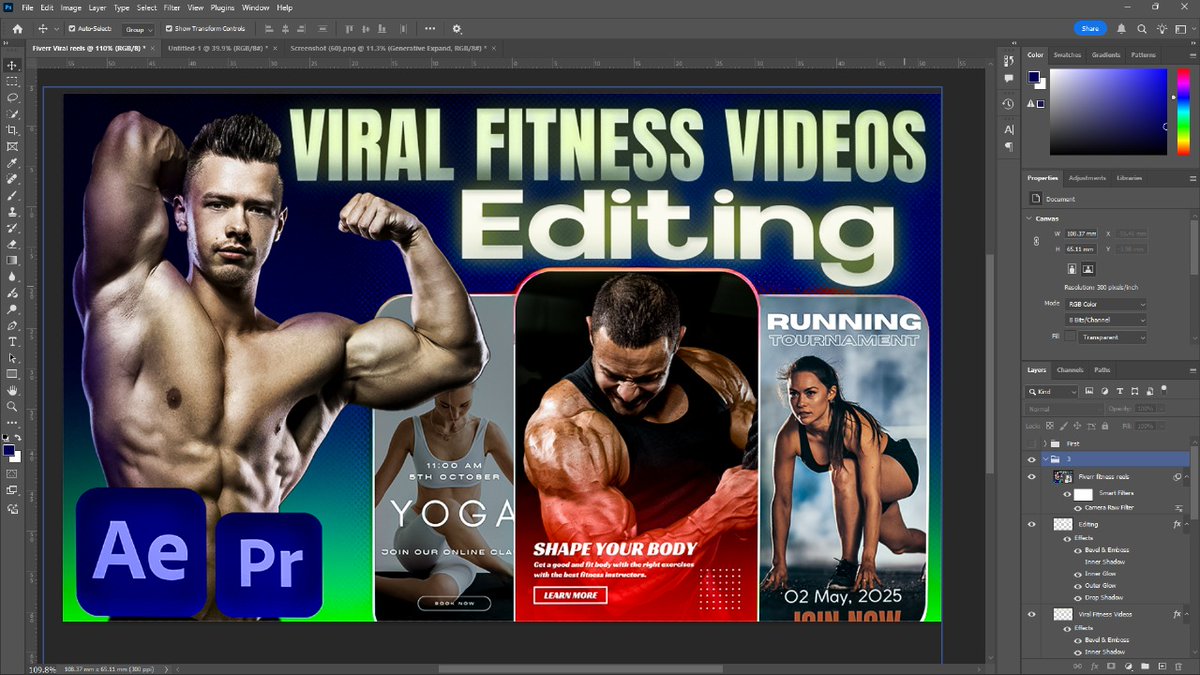This screenshot has width=1200, height=675.
Task: Click the canvas Width input field
Action: coord(1081,233)
